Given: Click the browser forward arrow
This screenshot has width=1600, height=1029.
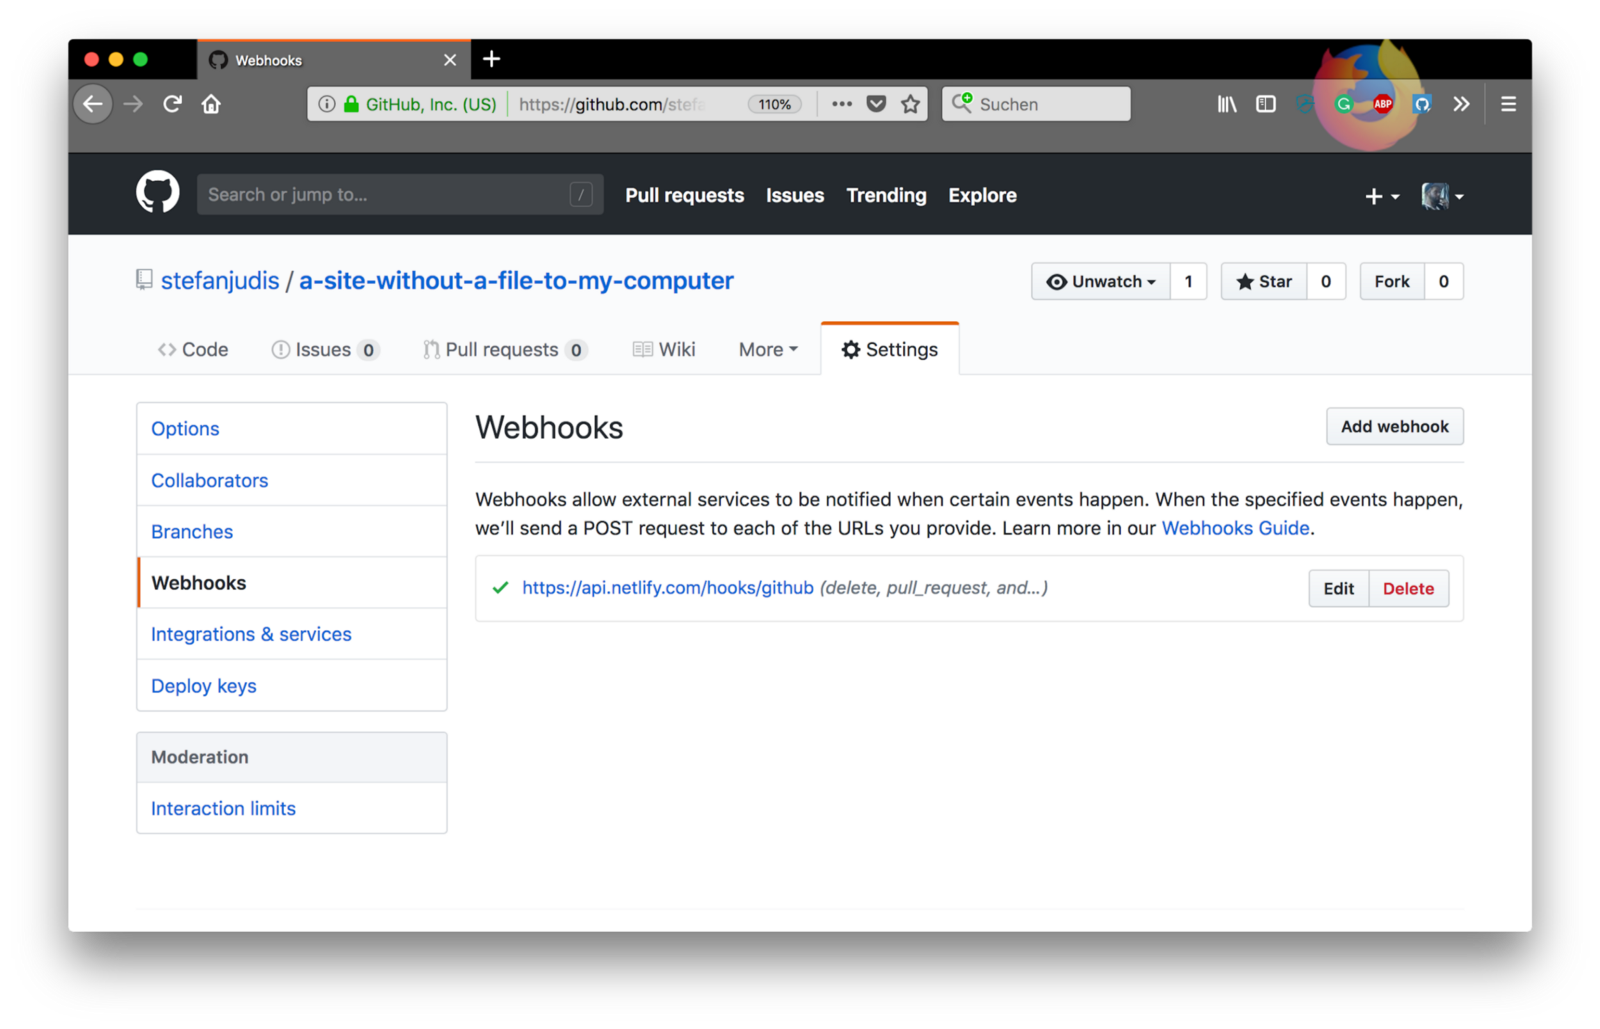Looking at the screenshot, I should 133,104.
